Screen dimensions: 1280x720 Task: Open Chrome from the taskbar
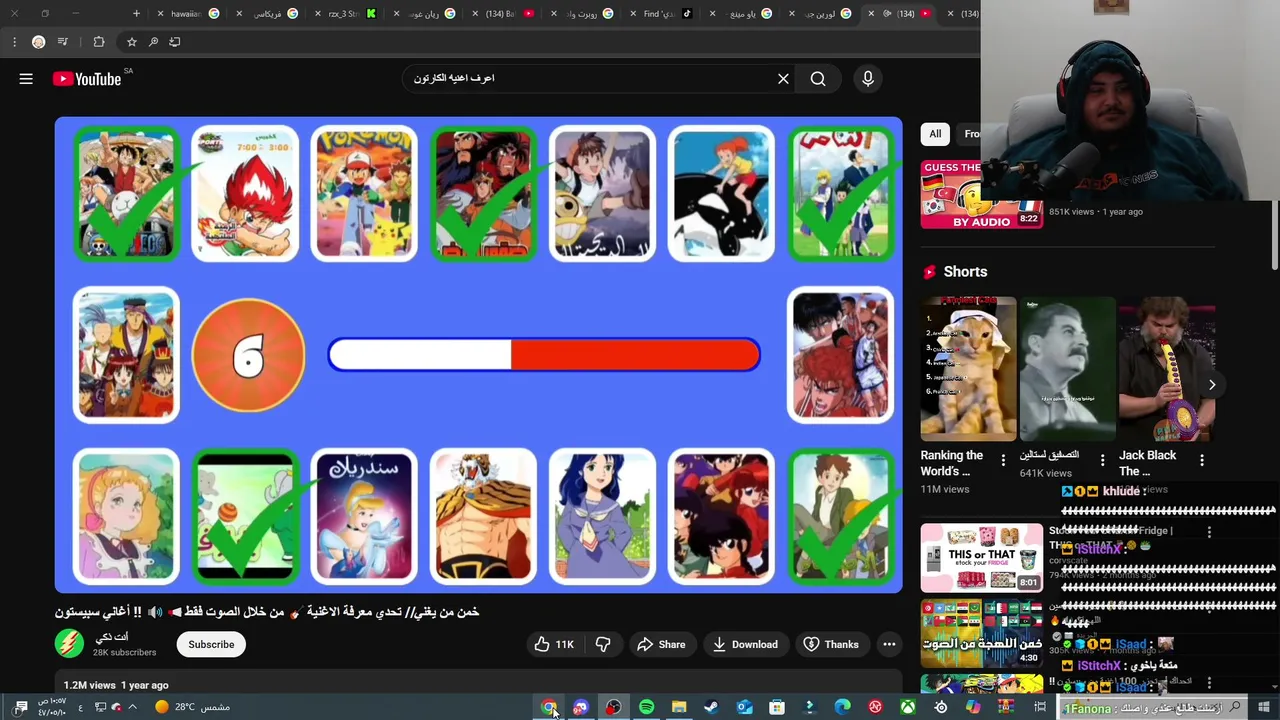(549, 707)
